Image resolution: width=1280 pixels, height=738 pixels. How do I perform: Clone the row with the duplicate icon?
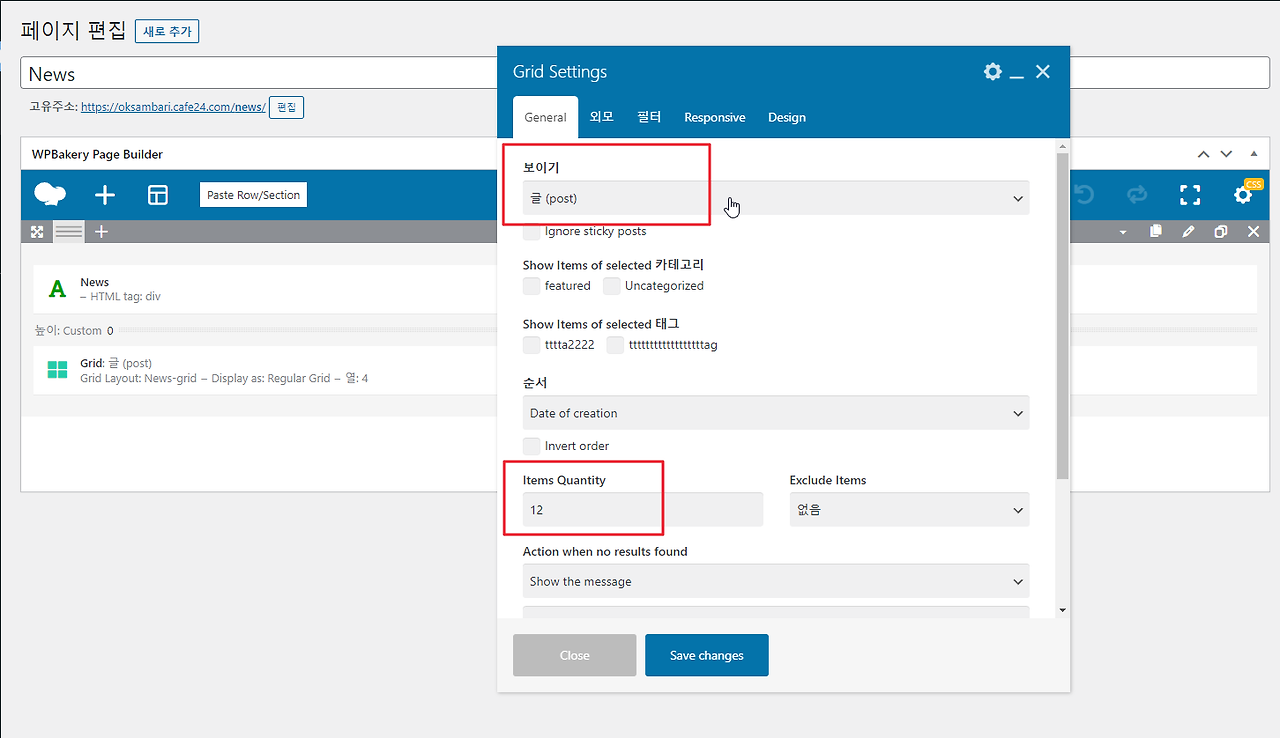(1221, 232)
